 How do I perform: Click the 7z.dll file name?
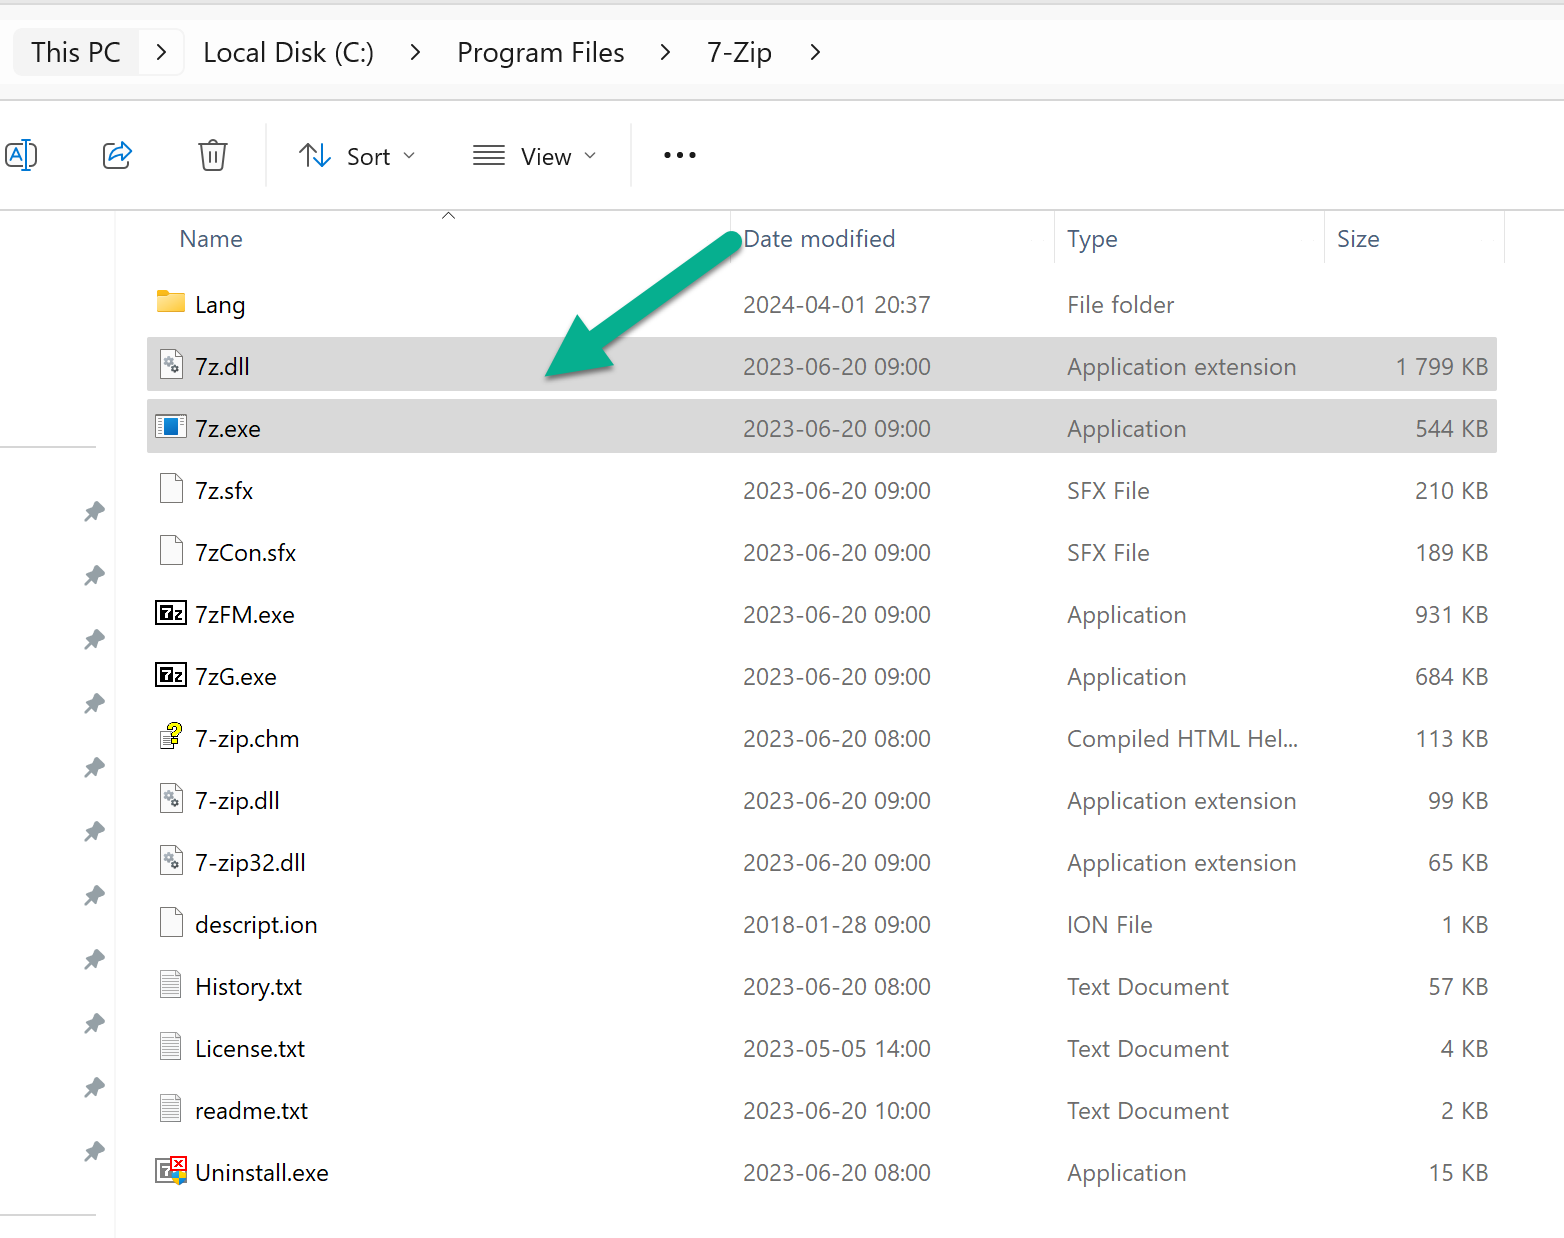pyautogui.click(x=222, y=367)
